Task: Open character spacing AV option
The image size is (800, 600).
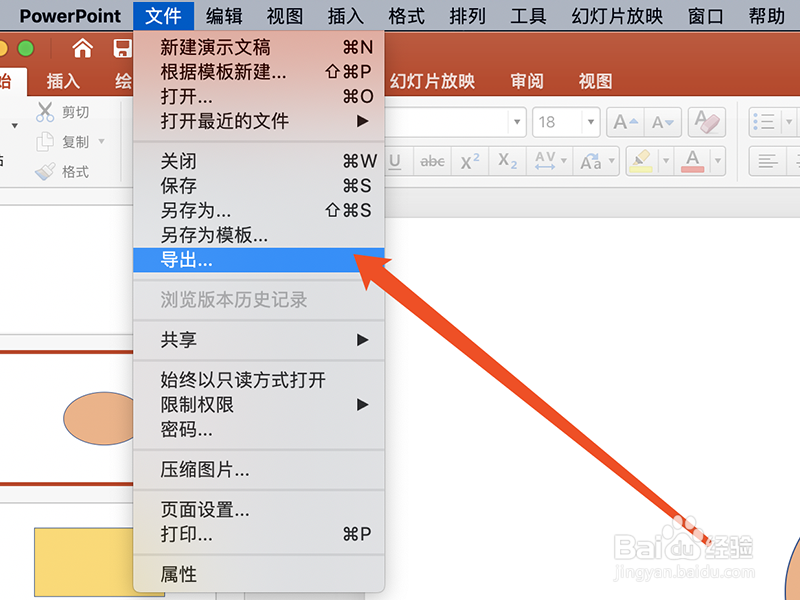Action: (545, 161)
